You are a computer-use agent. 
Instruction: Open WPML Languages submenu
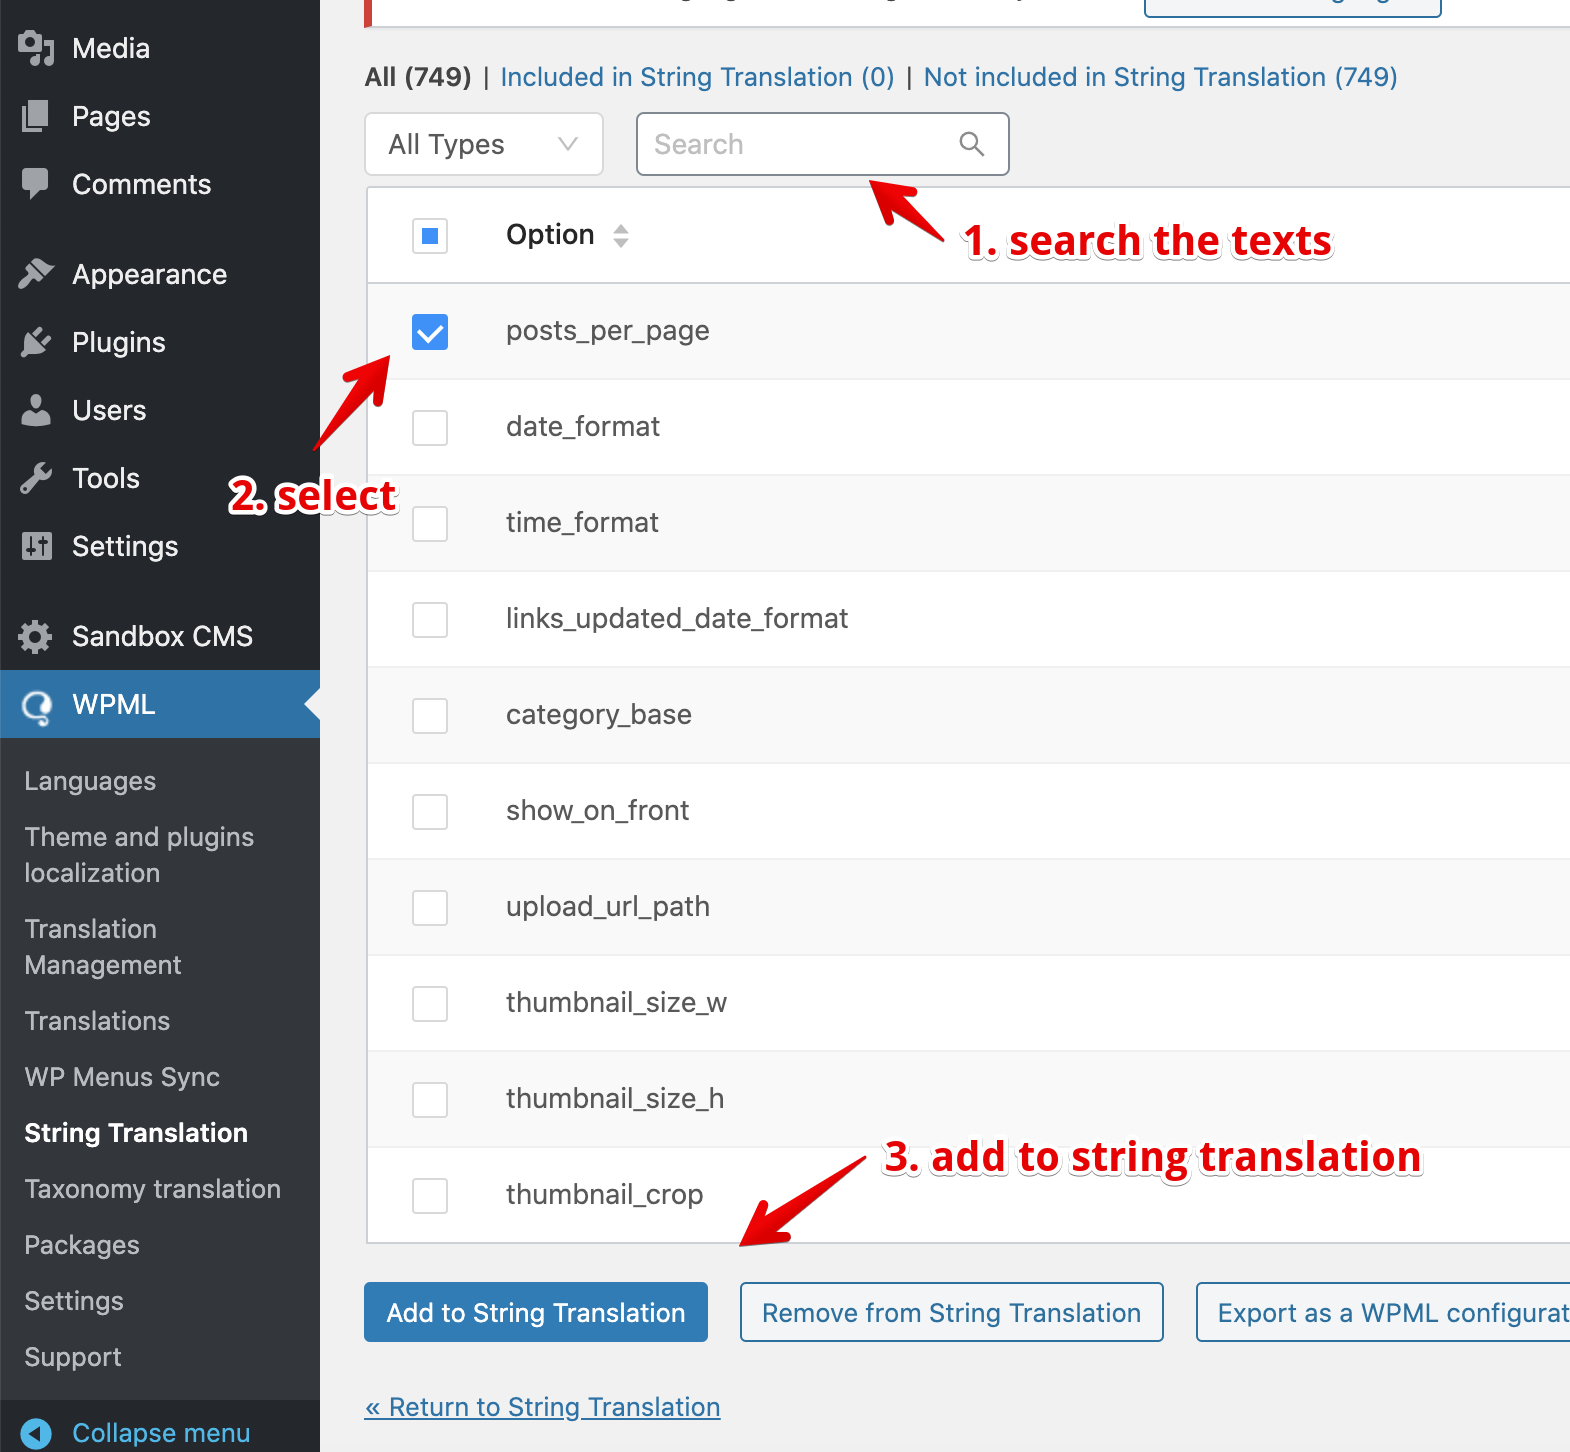90,781
